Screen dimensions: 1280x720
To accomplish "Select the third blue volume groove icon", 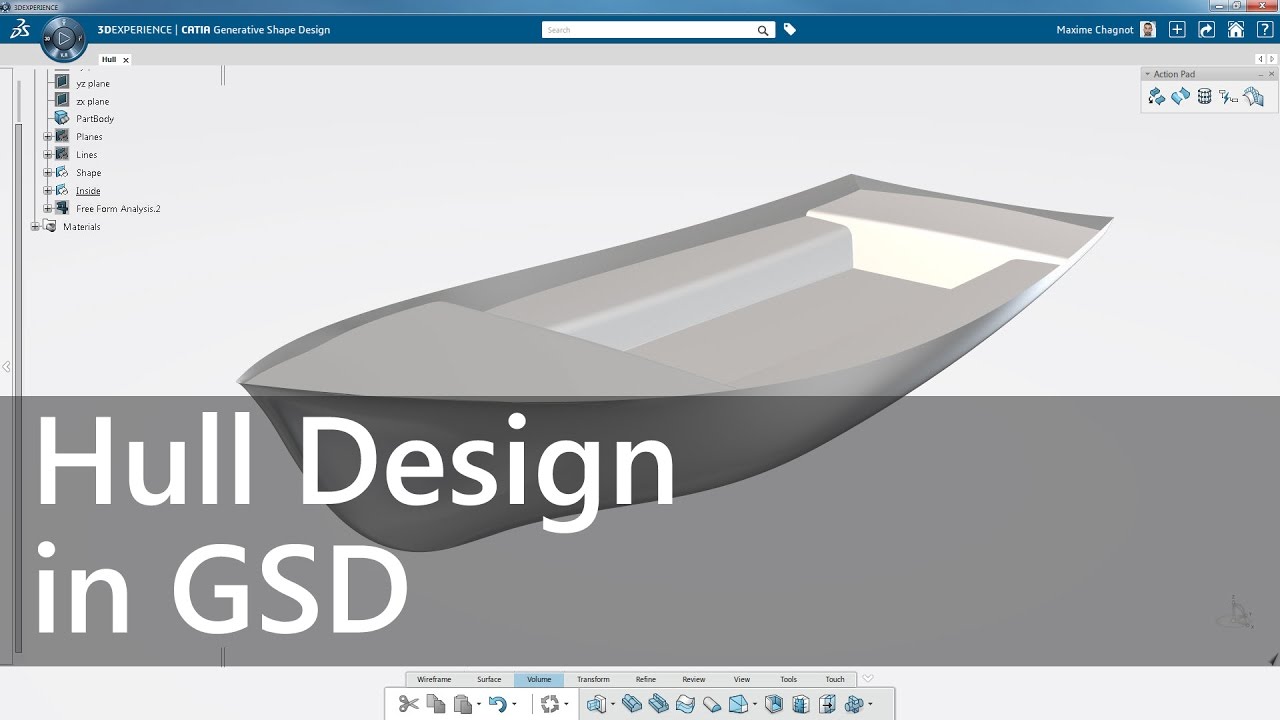I will (658, 704).
